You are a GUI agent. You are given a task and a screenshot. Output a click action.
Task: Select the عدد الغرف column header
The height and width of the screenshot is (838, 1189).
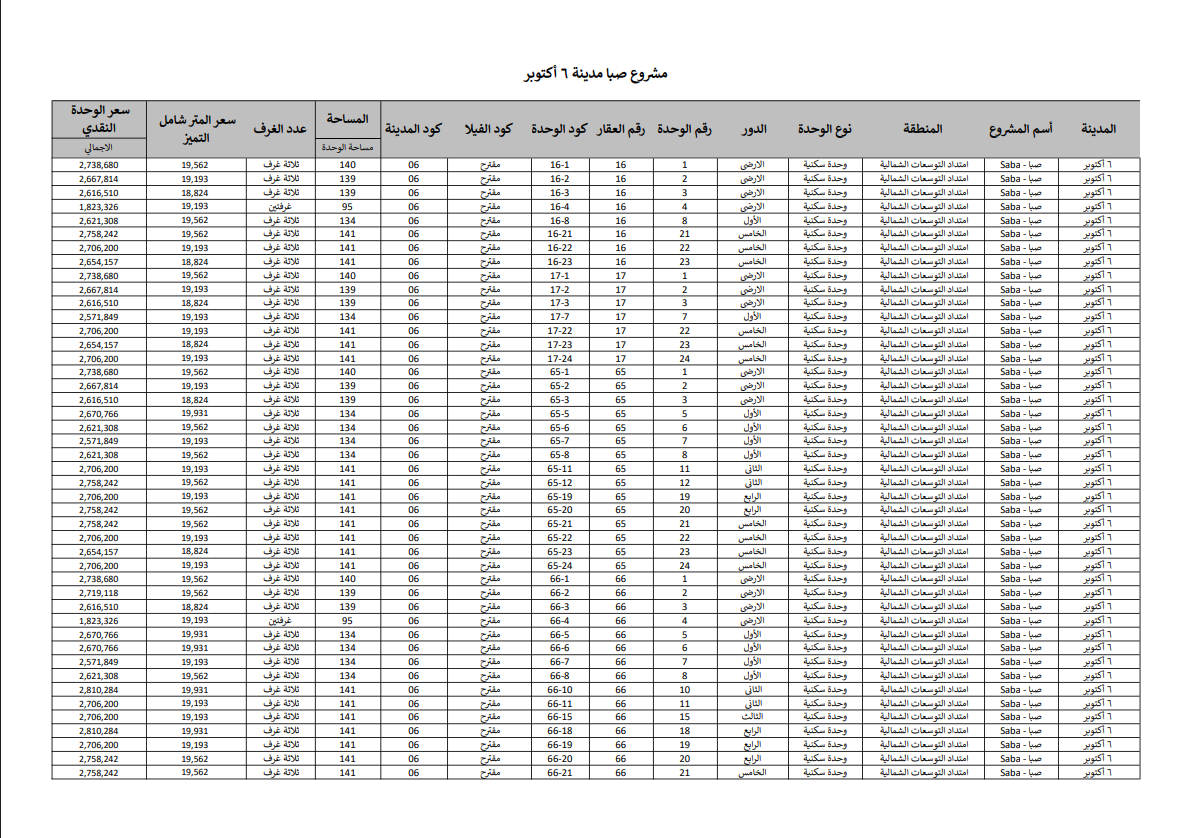280,129
